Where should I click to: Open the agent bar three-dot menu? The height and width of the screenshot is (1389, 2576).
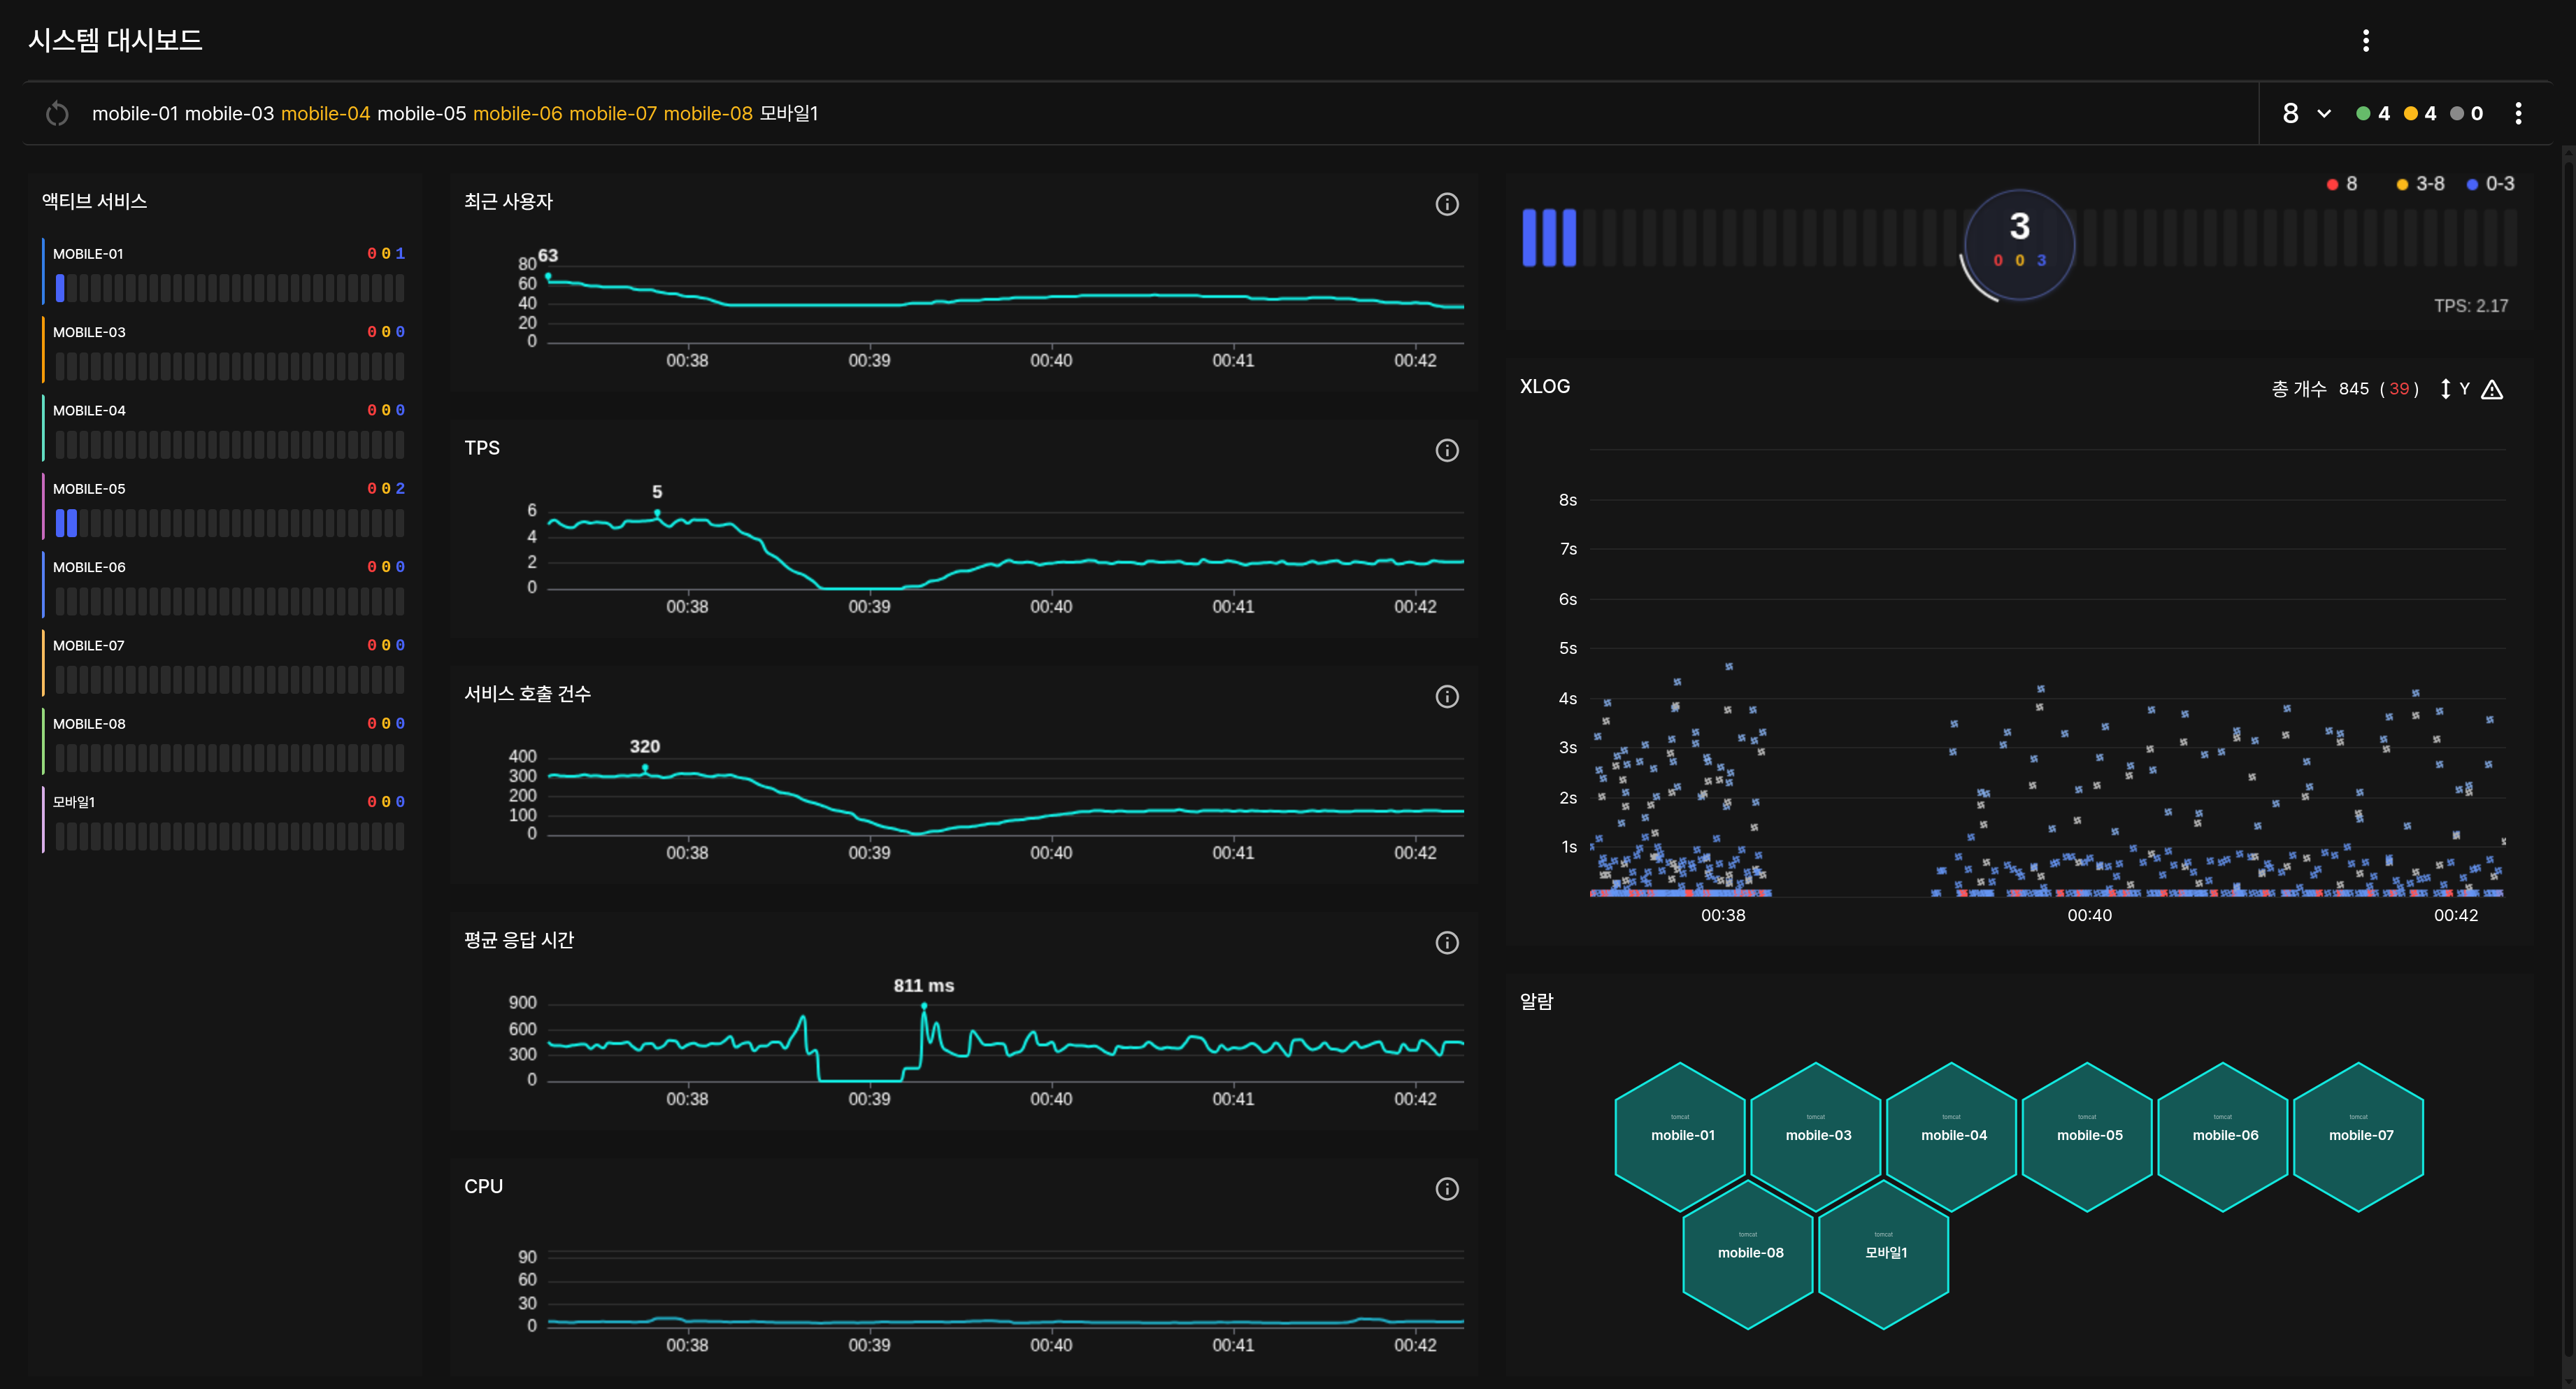tap(2518, 114)
